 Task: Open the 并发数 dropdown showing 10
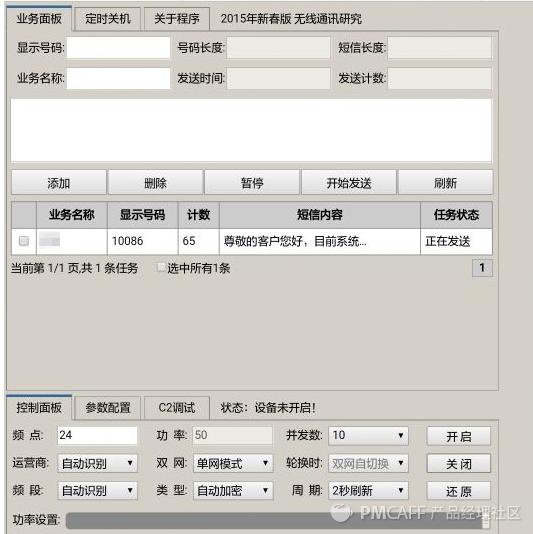[368, 436]
